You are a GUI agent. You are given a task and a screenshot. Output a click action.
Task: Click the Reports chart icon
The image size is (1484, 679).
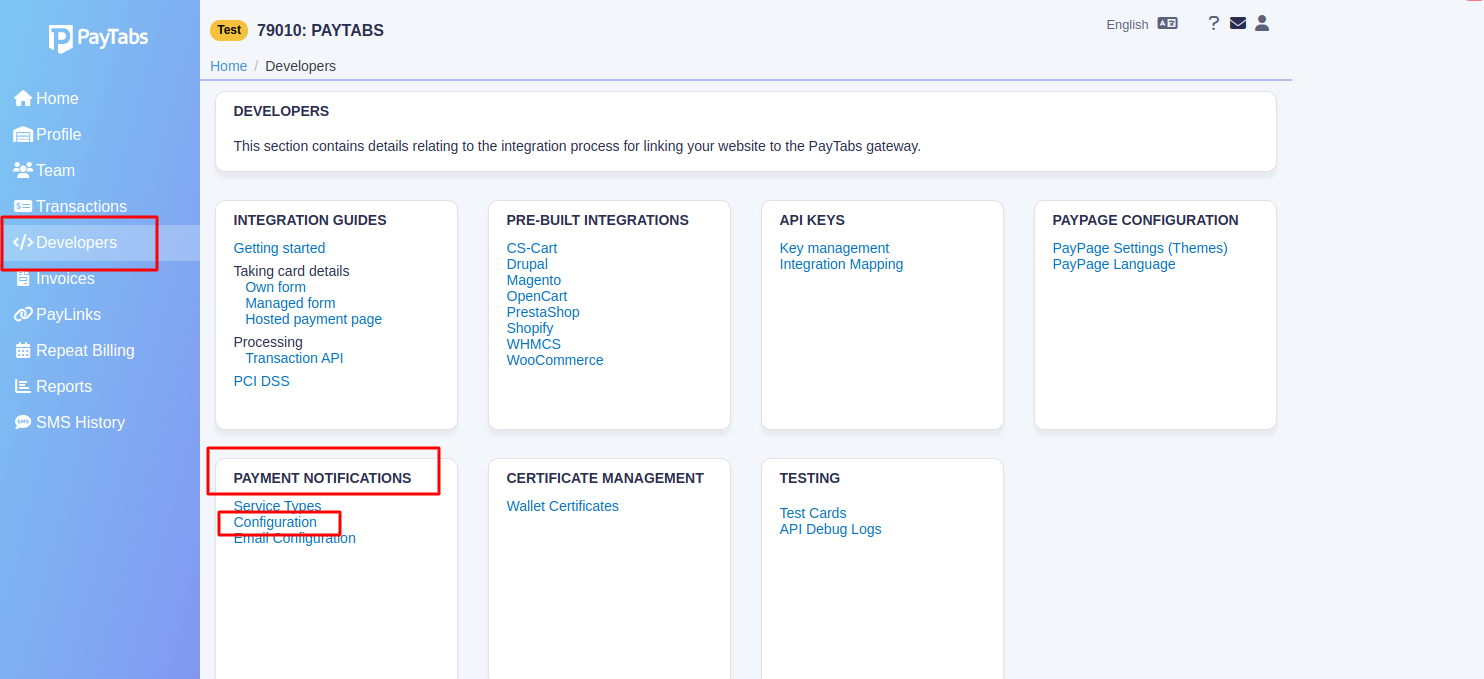[23, 386]
